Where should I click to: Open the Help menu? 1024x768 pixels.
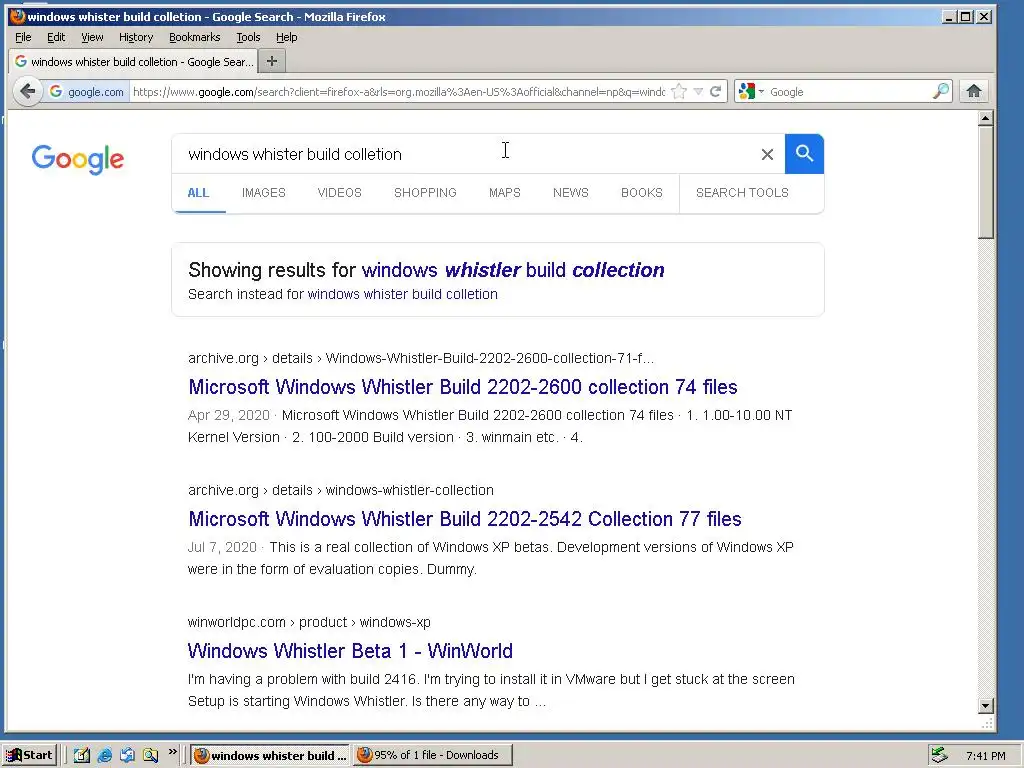click(286, 37)
